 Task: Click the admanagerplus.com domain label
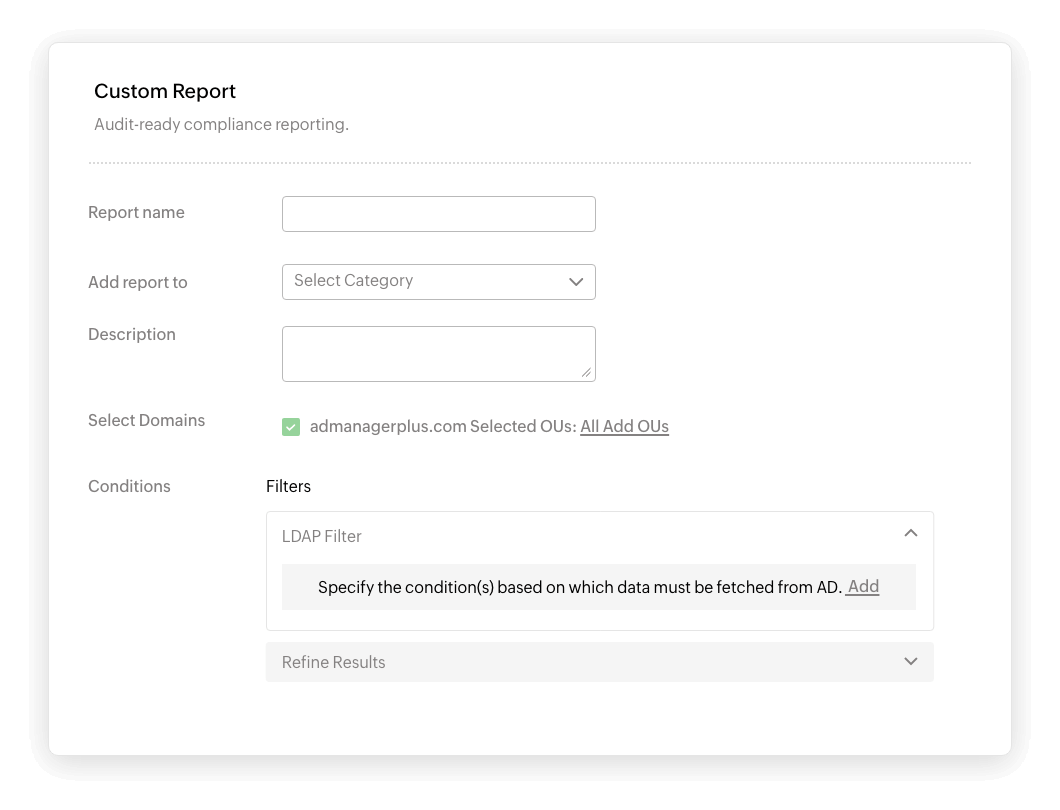click(386, 426)
